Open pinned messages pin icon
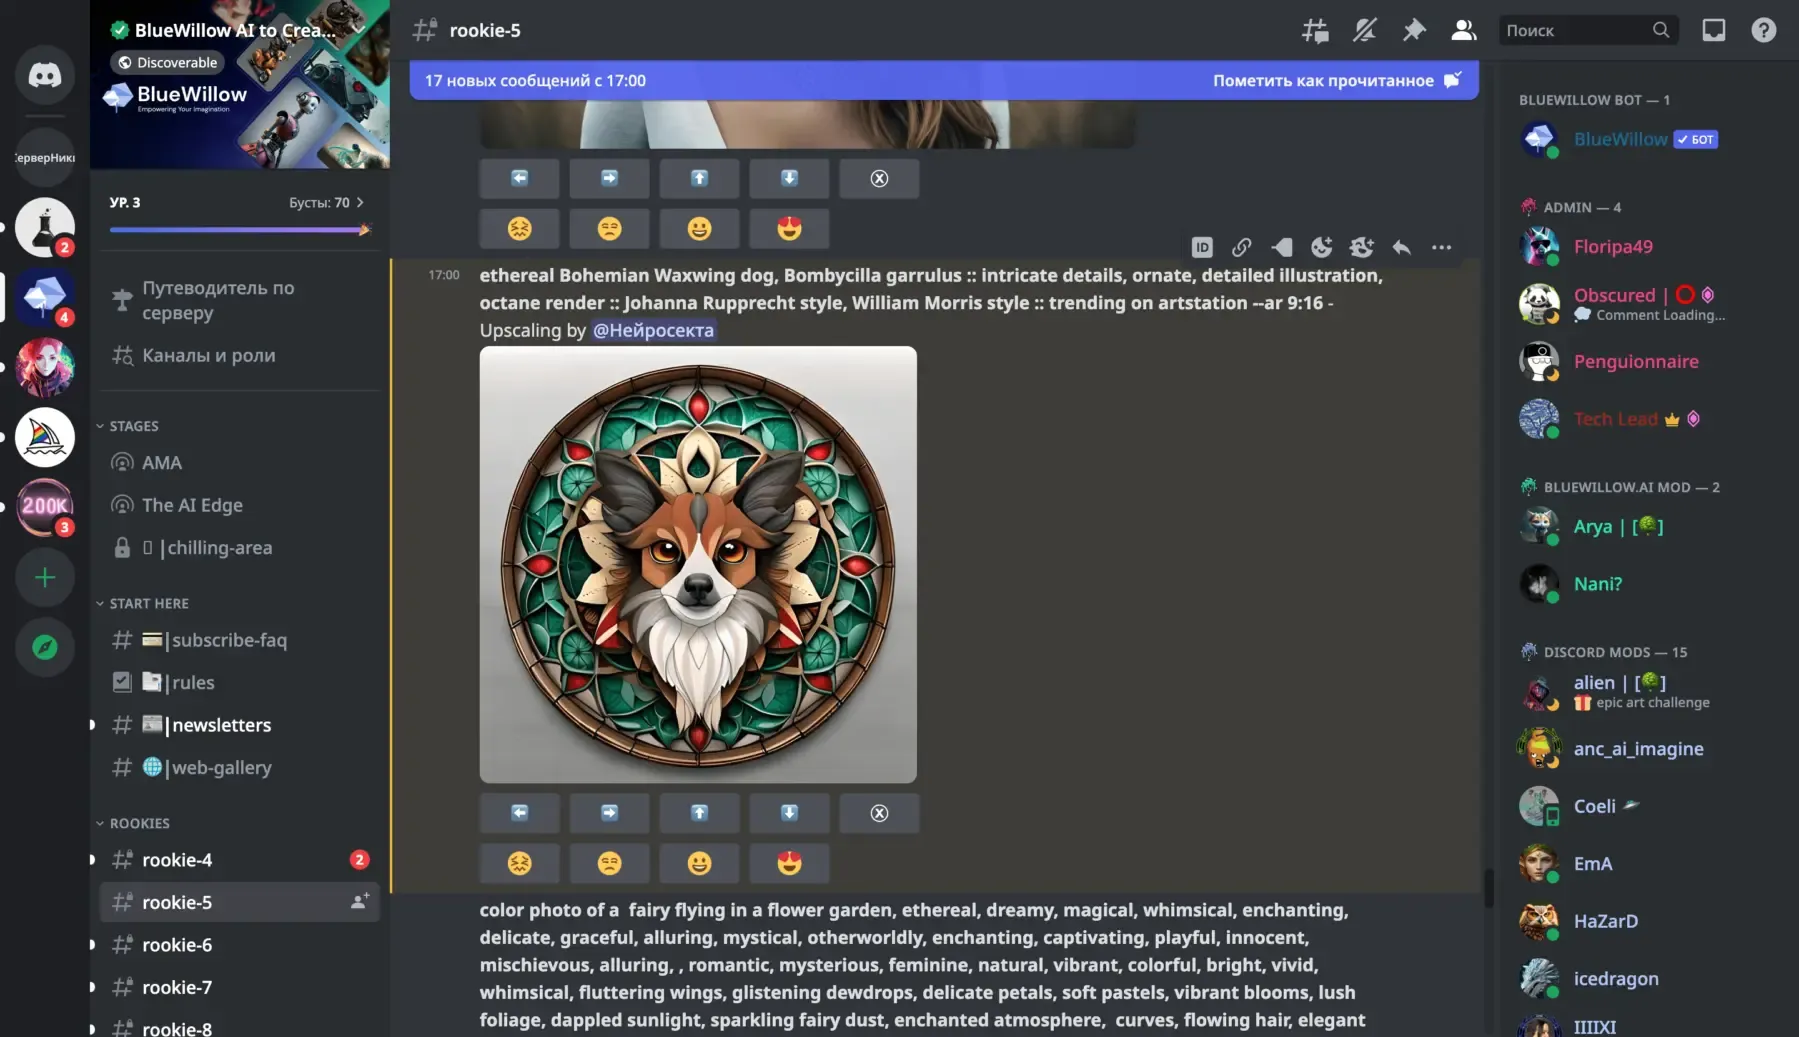1799x1037 pixels. [1414, 31]
